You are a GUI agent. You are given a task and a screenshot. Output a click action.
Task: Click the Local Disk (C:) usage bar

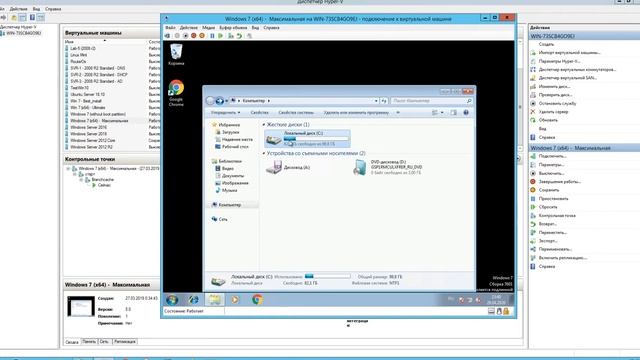(316, 139)
